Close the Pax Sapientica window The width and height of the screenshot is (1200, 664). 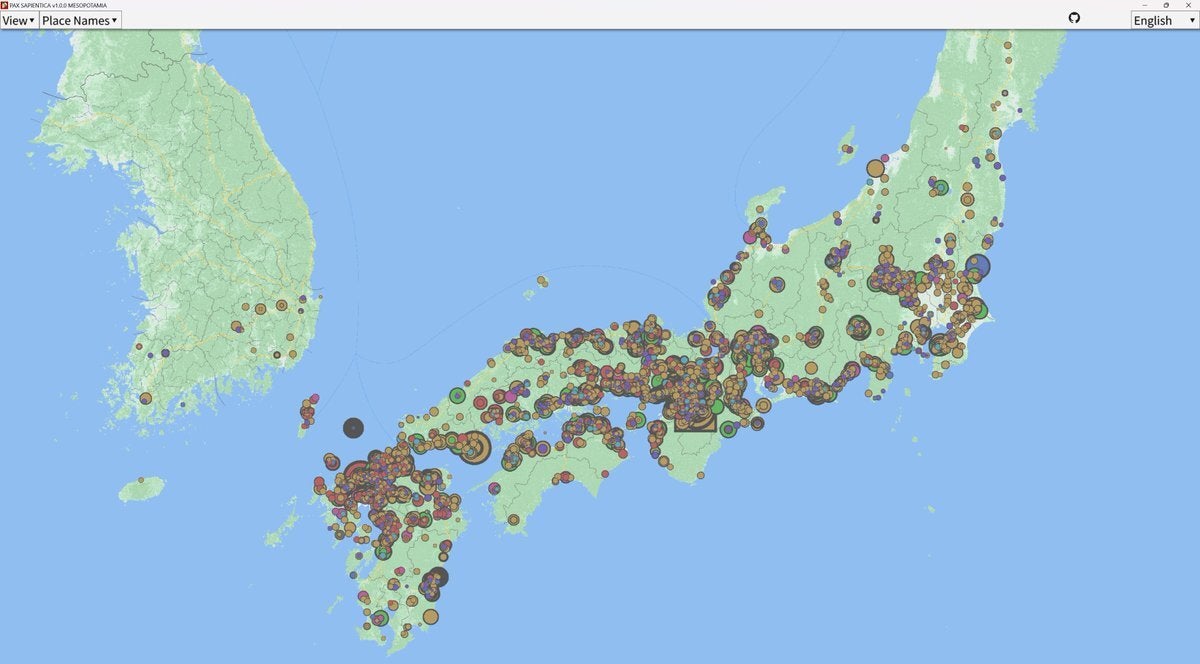coord(1188,5)
